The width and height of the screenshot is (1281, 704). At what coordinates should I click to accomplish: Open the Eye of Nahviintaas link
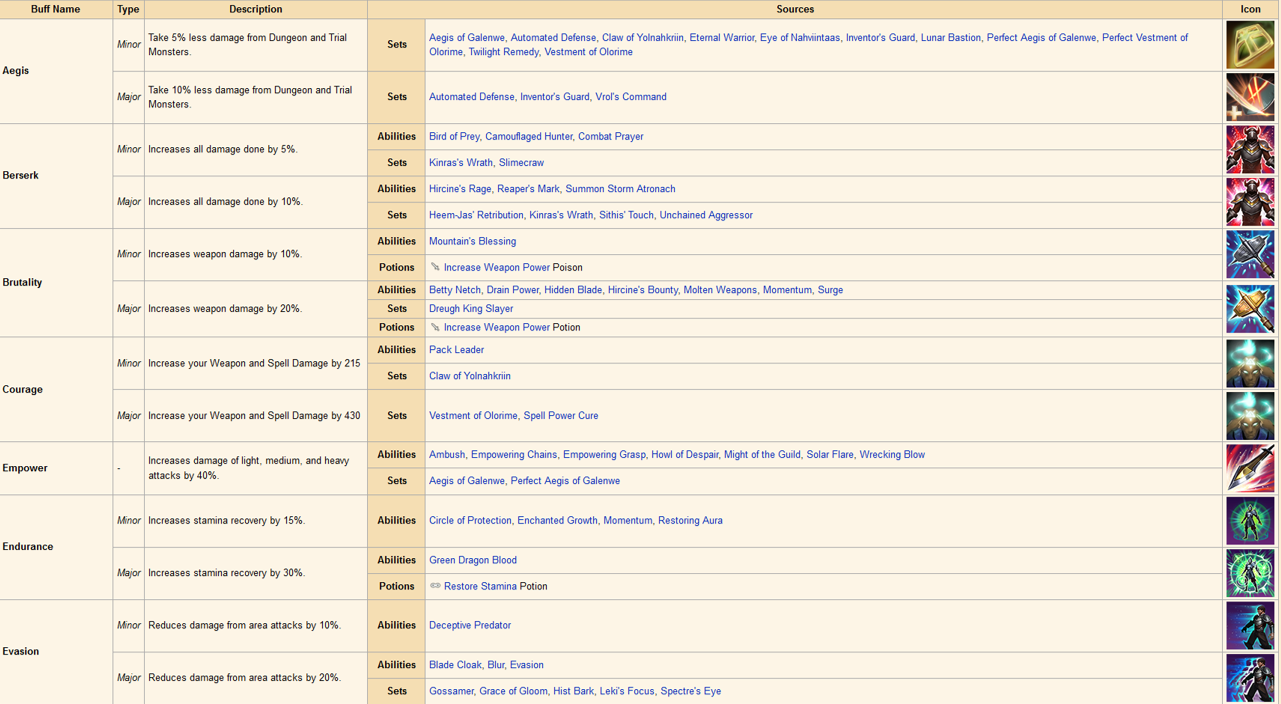[800, 38]
